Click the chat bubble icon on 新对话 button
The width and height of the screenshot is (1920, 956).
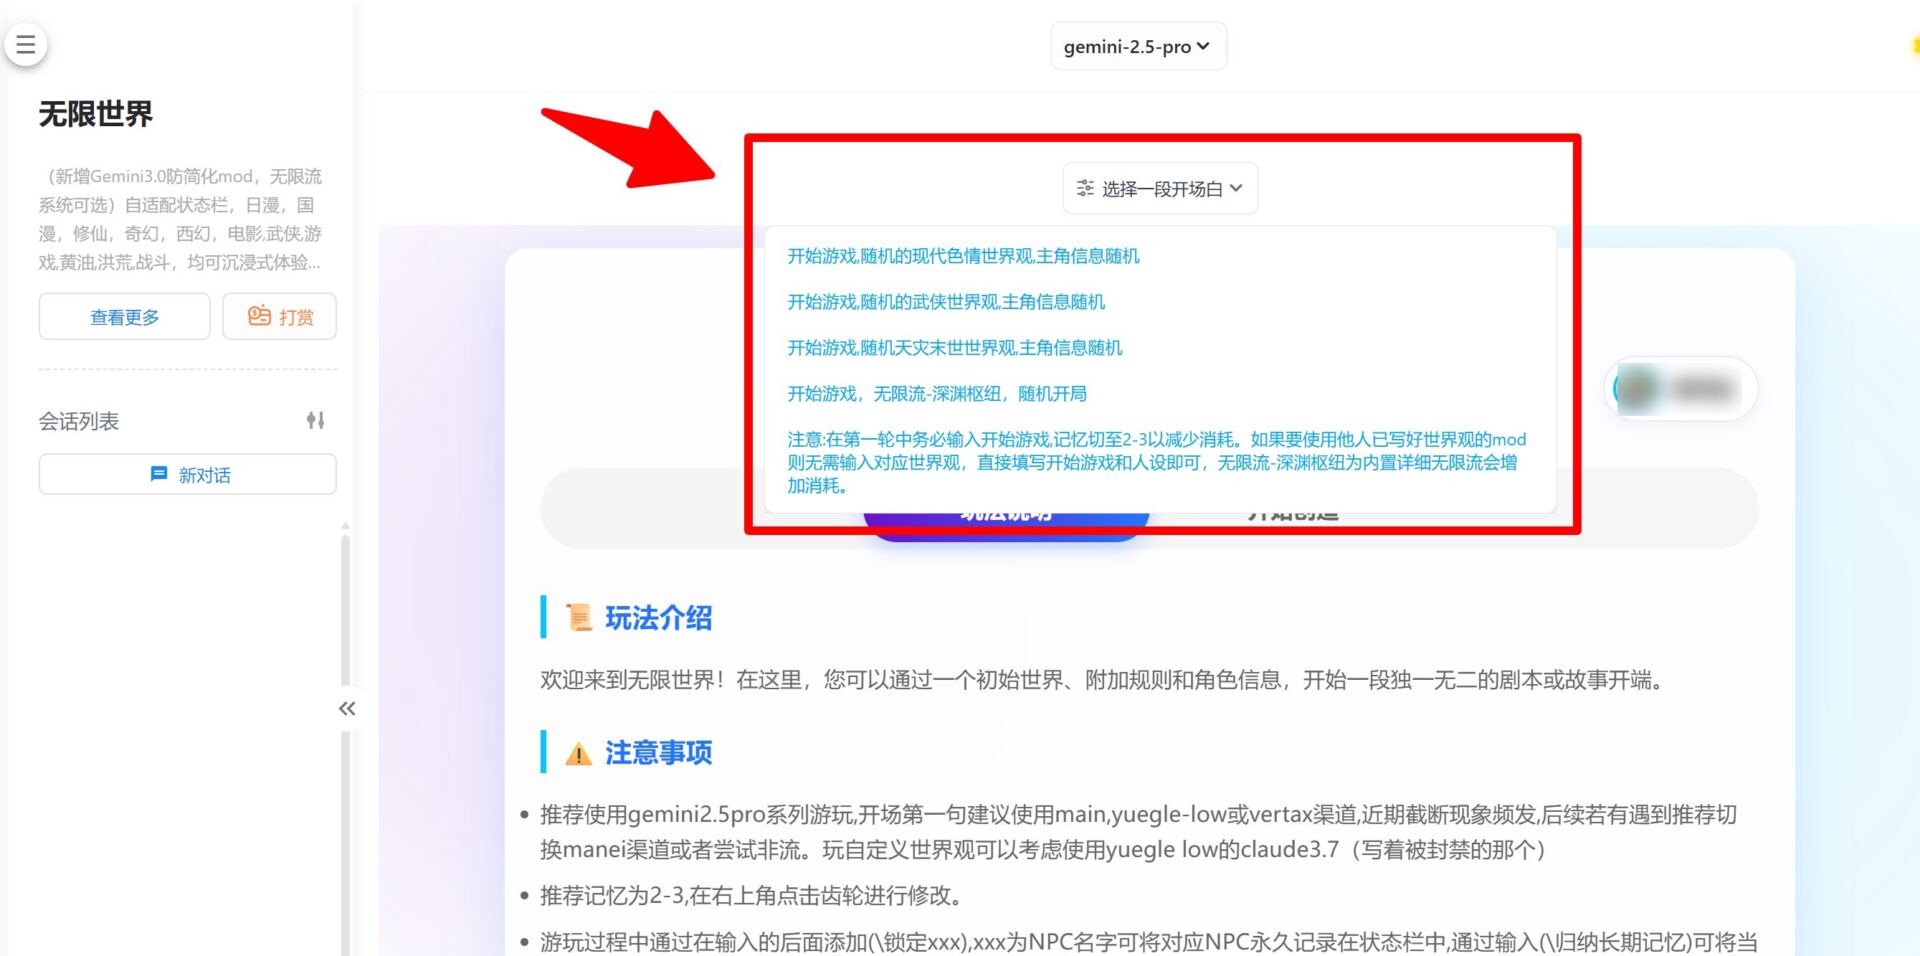[159, 474]
